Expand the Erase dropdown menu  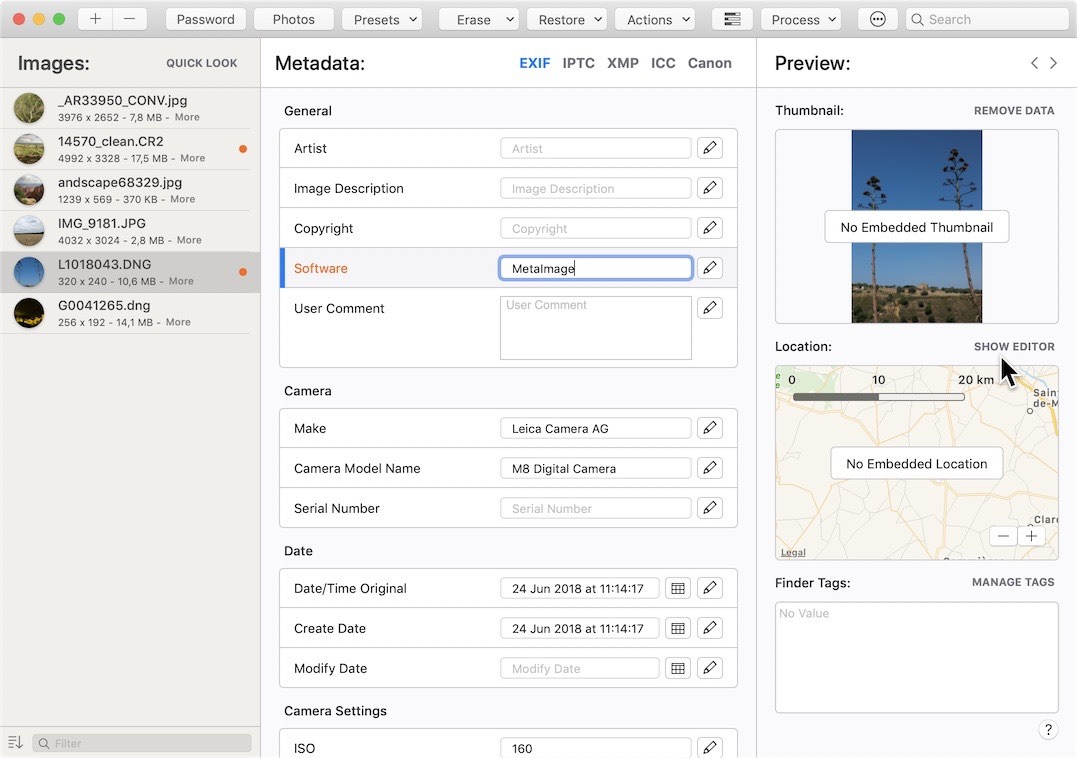click(x=478, y=18)
